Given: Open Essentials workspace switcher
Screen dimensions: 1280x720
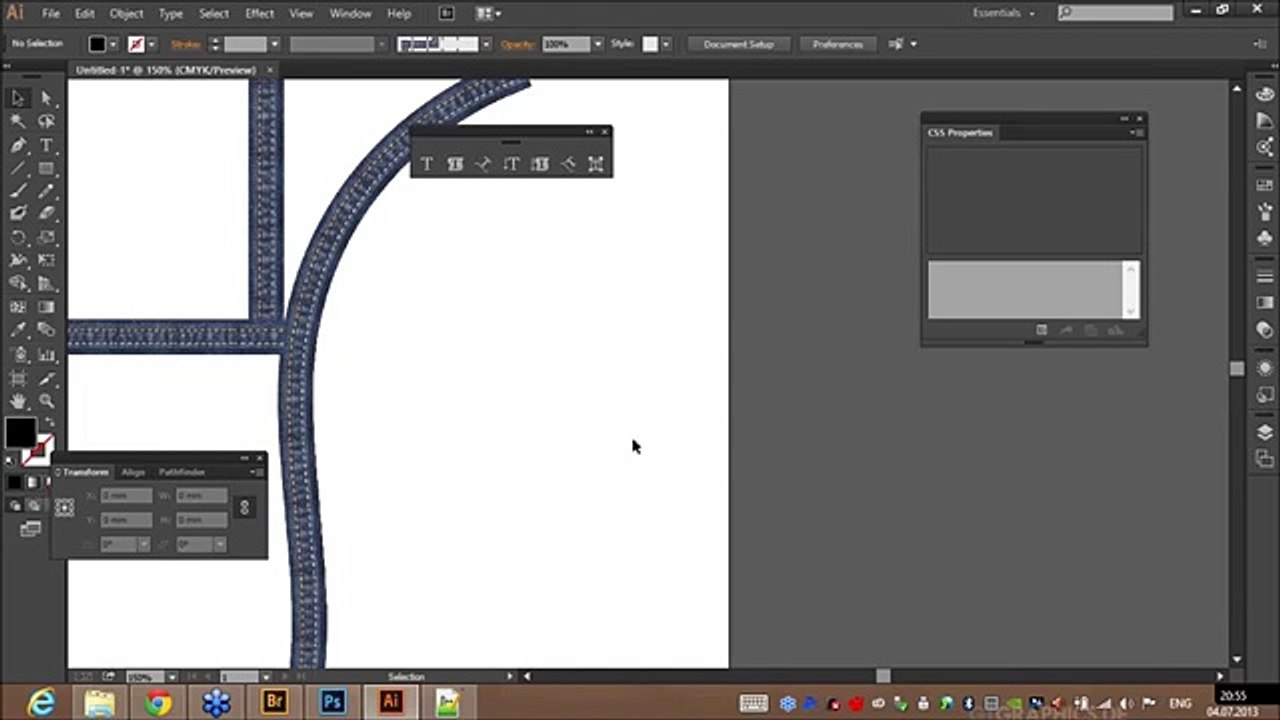Looking at the screenshot, I should coord(1004,13).
